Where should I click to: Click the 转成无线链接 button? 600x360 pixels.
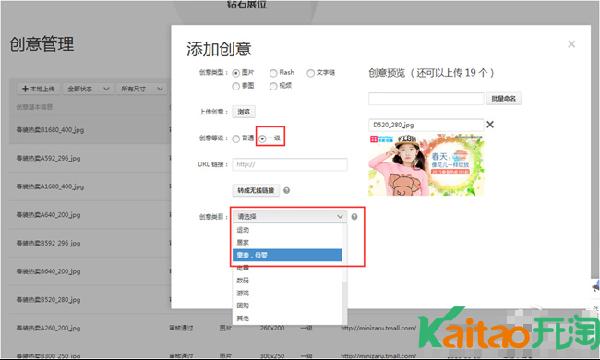pos(256,190)
